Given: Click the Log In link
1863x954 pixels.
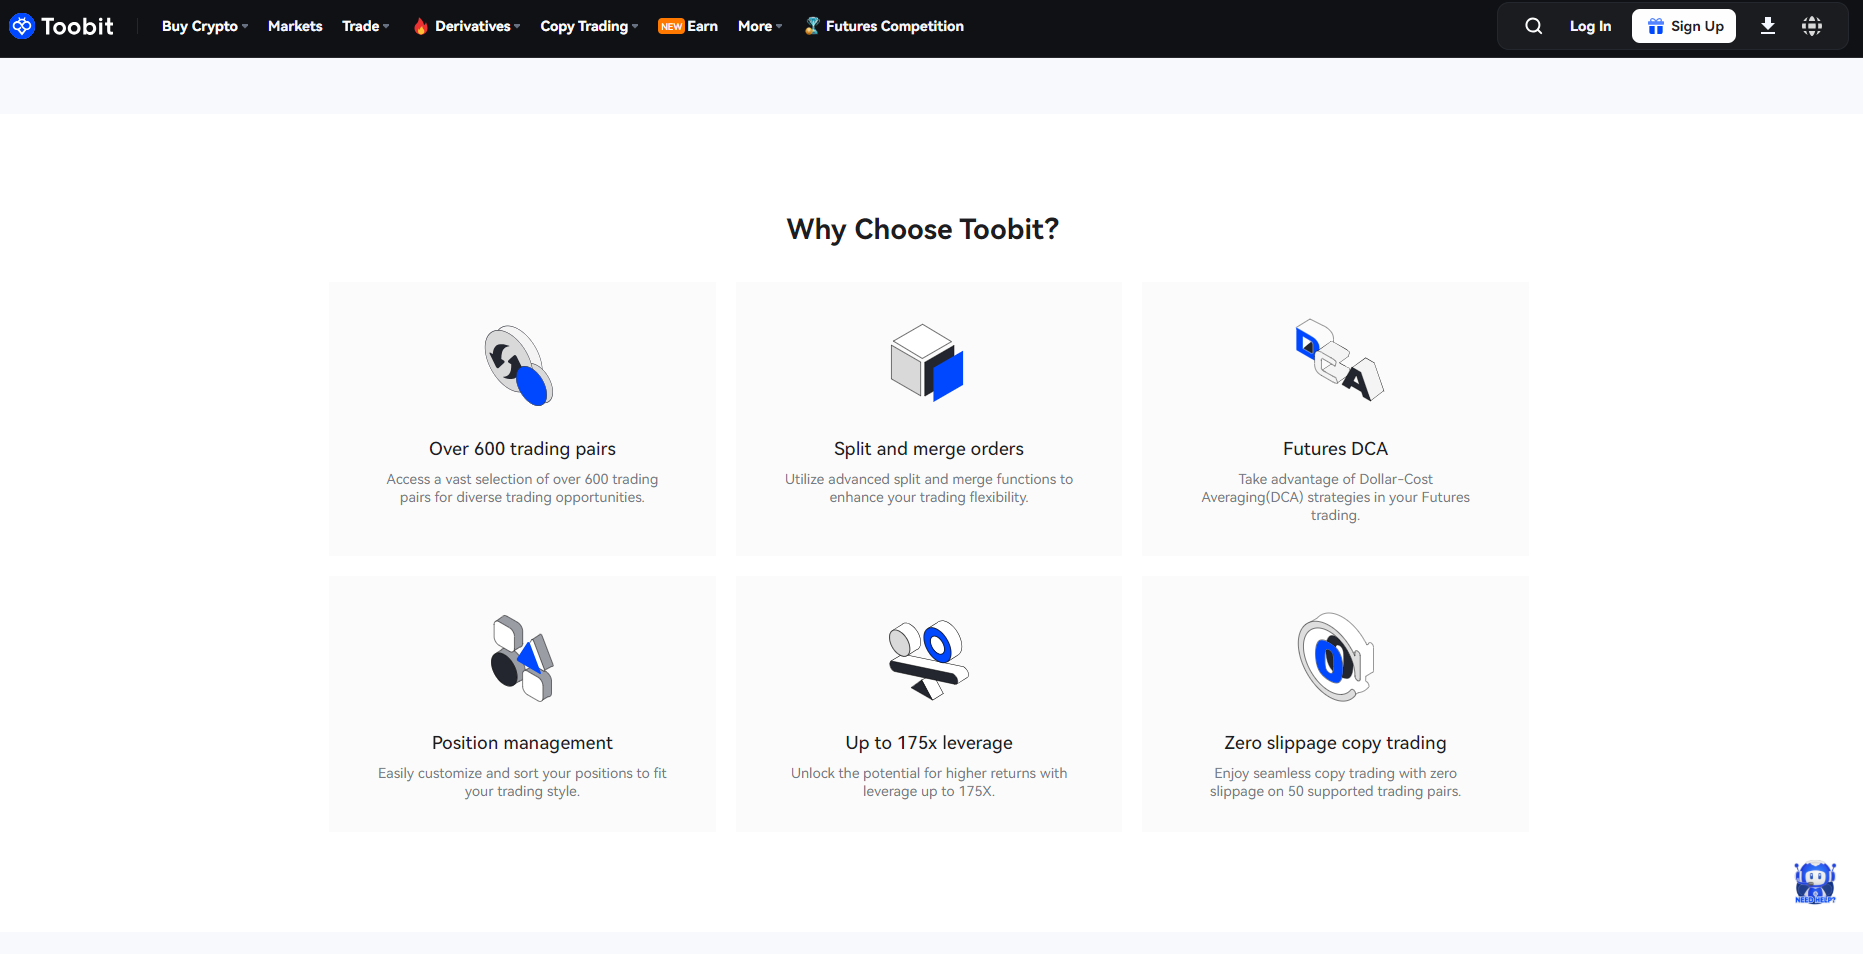Looking at the screenshot, I should point(1590,26).
